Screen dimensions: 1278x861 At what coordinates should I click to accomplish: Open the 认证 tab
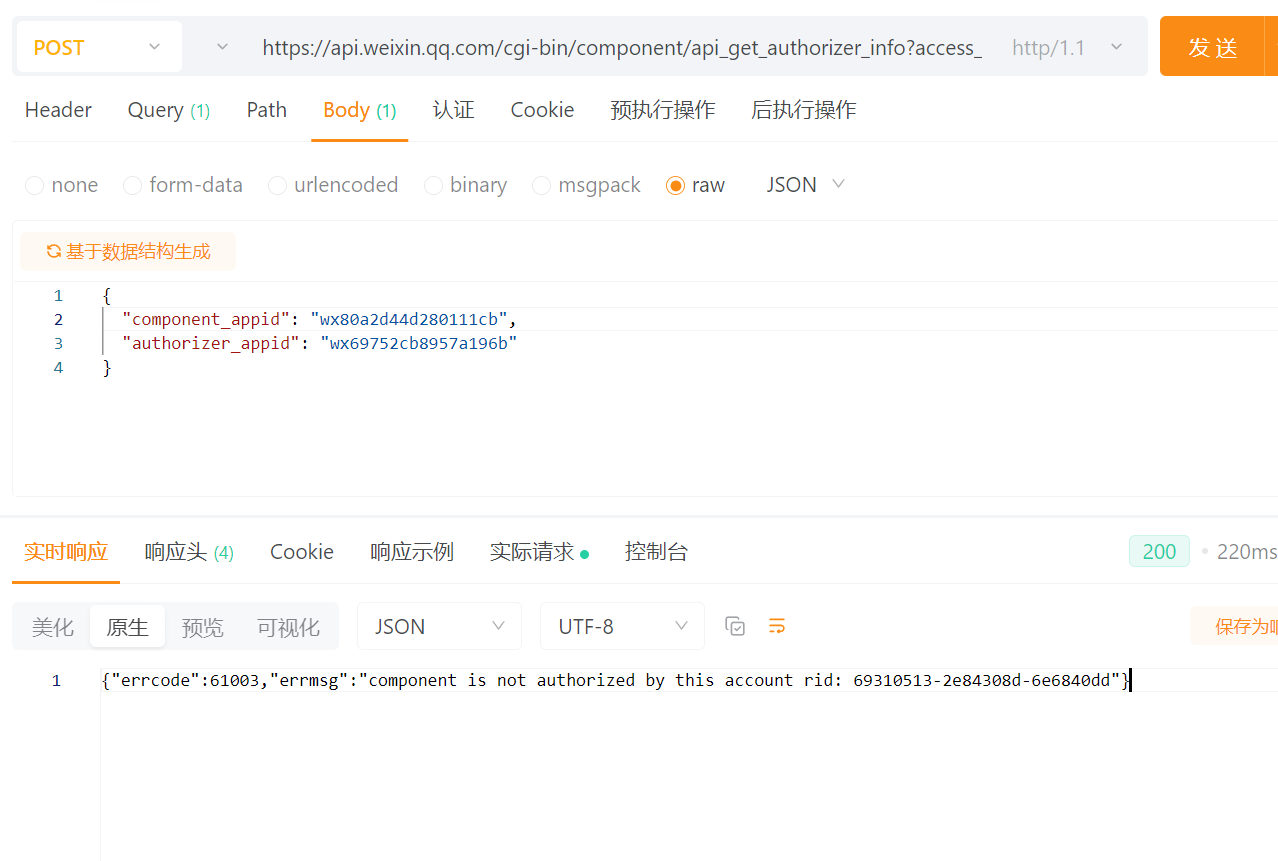[x=453, y=110]
